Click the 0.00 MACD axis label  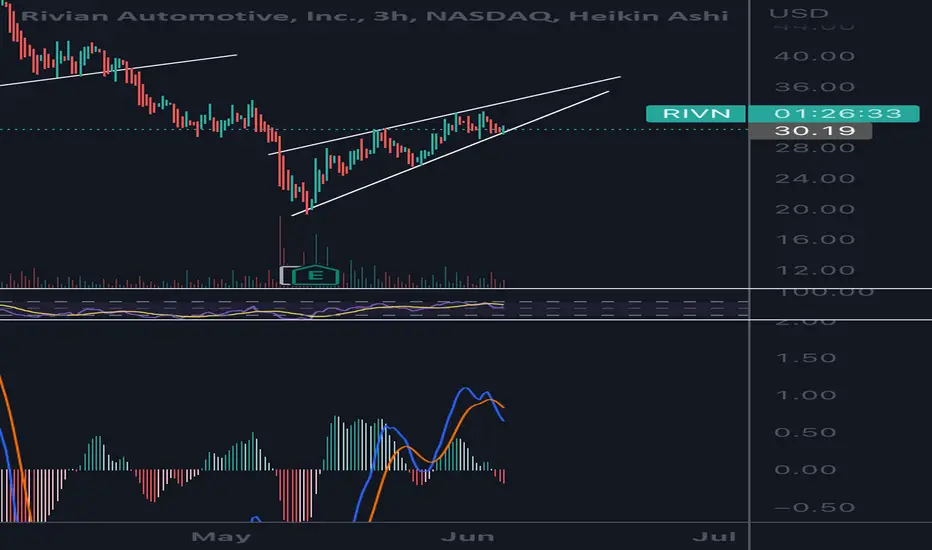pyautogui.click(x=806, y=470)
